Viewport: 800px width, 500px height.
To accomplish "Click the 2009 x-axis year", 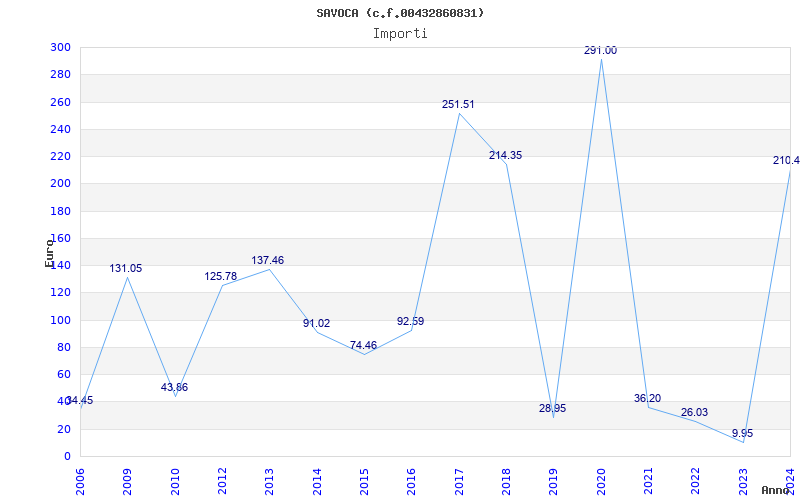I will [128, 482].
